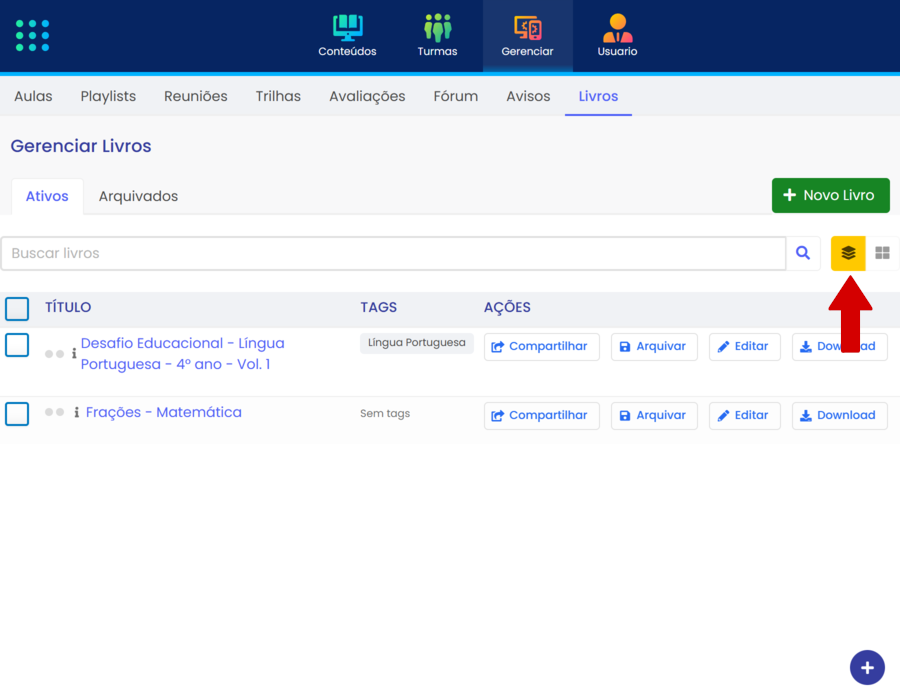
Task: Switch to stacked list view
Action: point(848,254)
